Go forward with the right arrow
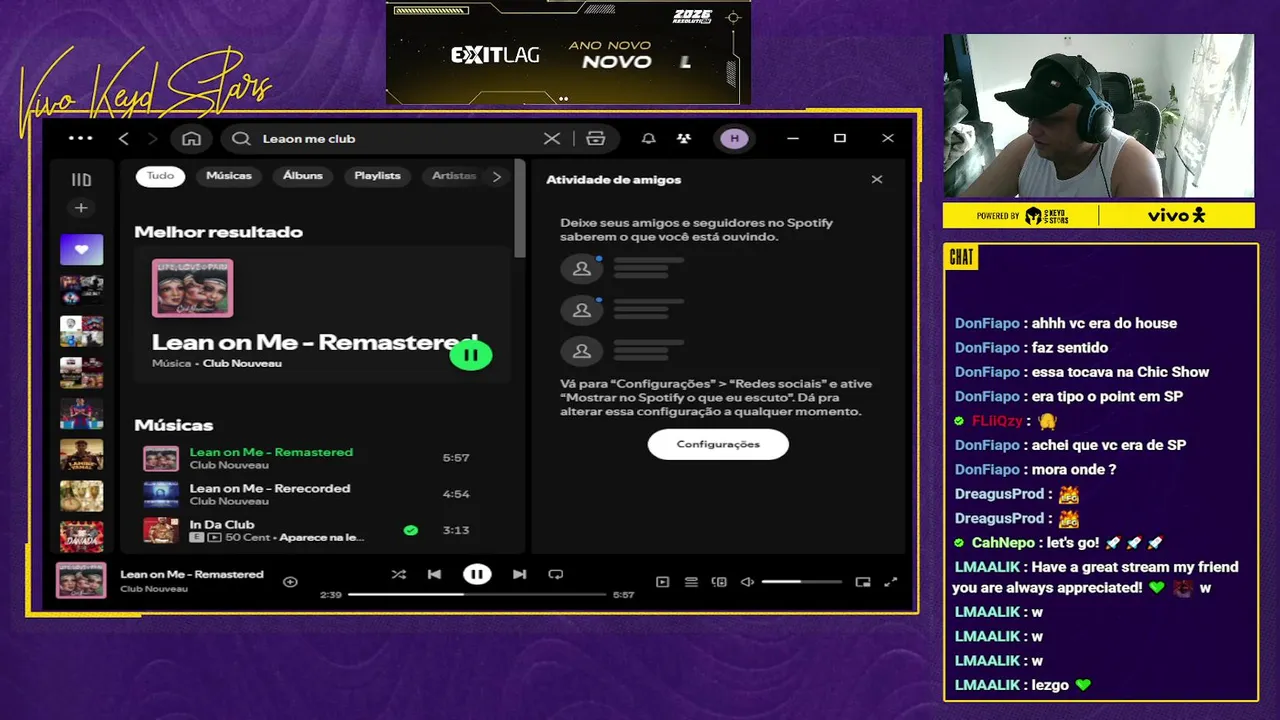This screenshot has height=720, width=1280. pos(153,138)
